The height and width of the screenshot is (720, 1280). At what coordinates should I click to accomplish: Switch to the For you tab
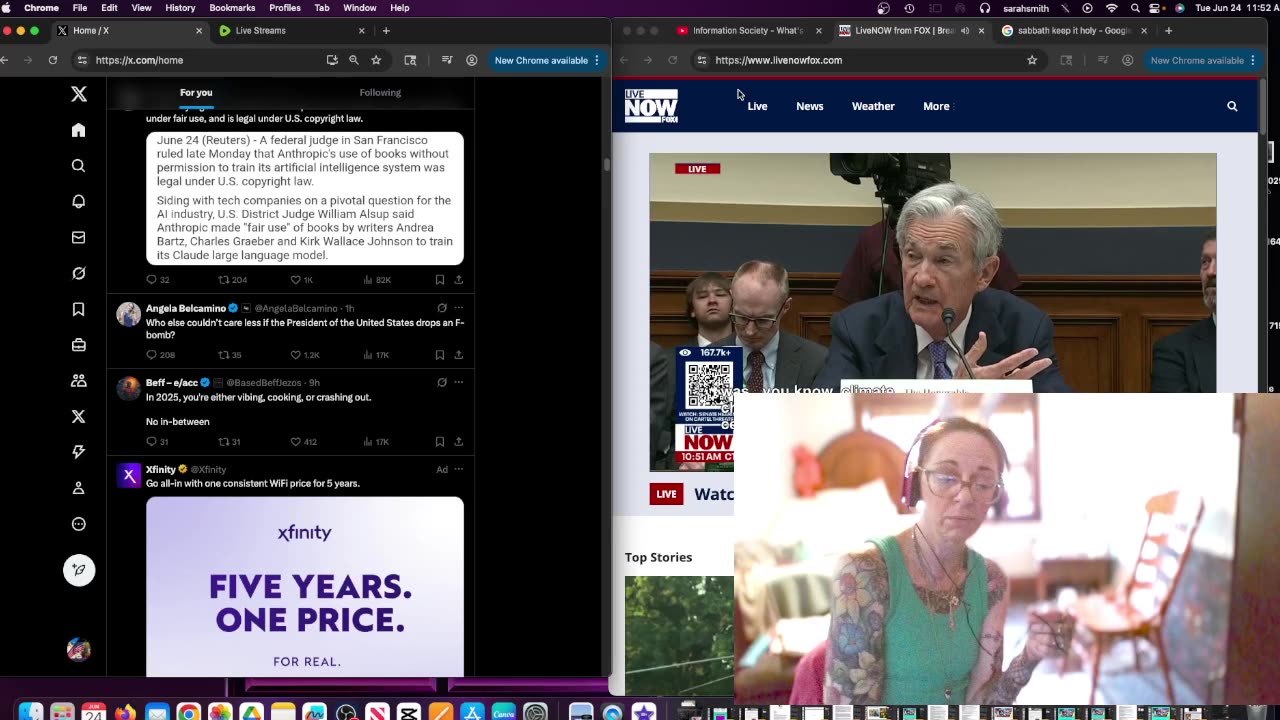196,93
